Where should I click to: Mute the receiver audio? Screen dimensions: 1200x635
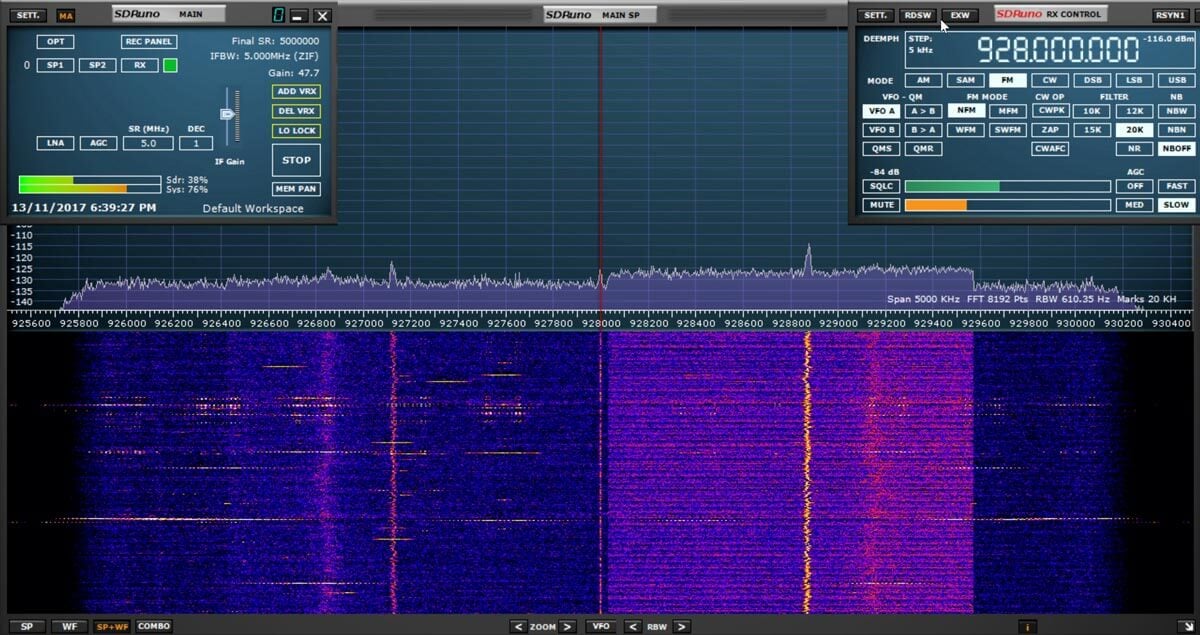pyautogui.click(x=881, y=204)
